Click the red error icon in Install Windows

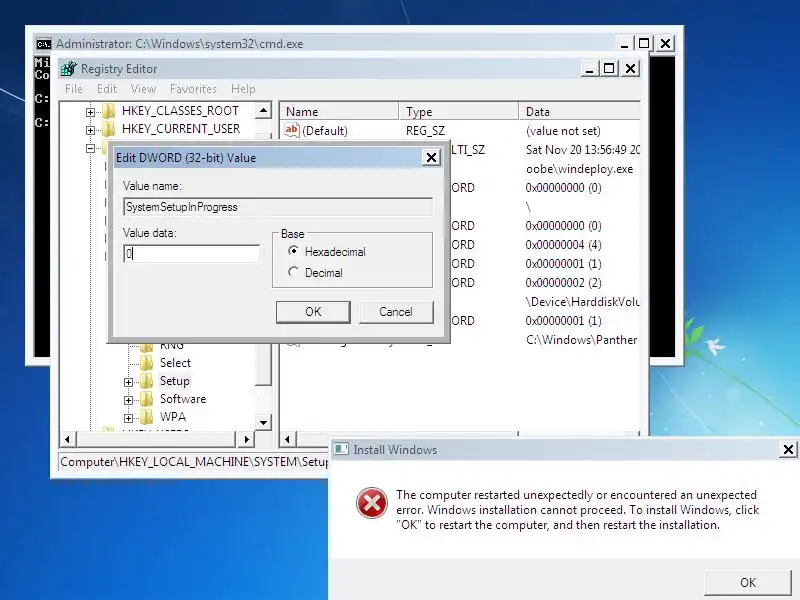[x=371, y=503]
